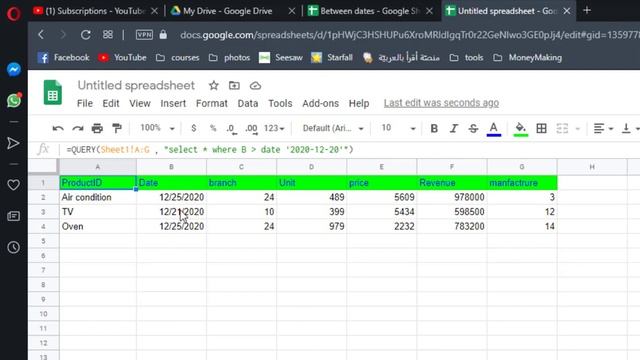
Task: Open the MoneyMaking bookmark folder
Action: pyautogui.click(x=527, y=58)
